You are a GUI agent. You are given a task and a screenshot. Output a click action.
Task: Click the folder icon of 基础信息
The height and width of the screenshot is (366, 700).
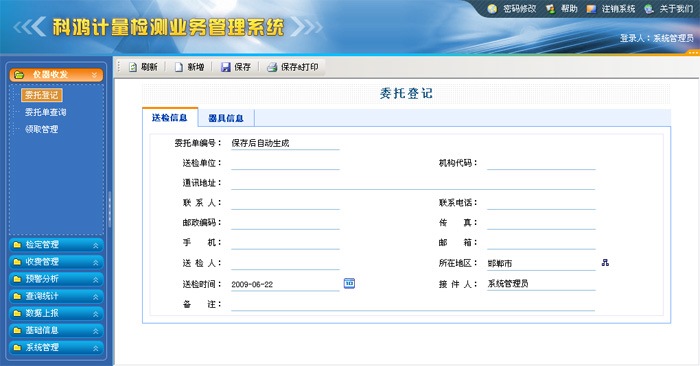click(x=17, y=330)
